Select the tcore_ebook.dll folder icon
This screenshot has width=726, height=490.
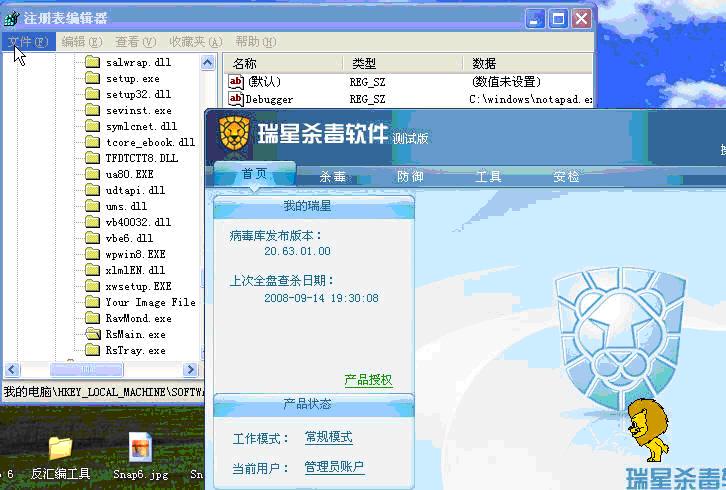(93, 142)
